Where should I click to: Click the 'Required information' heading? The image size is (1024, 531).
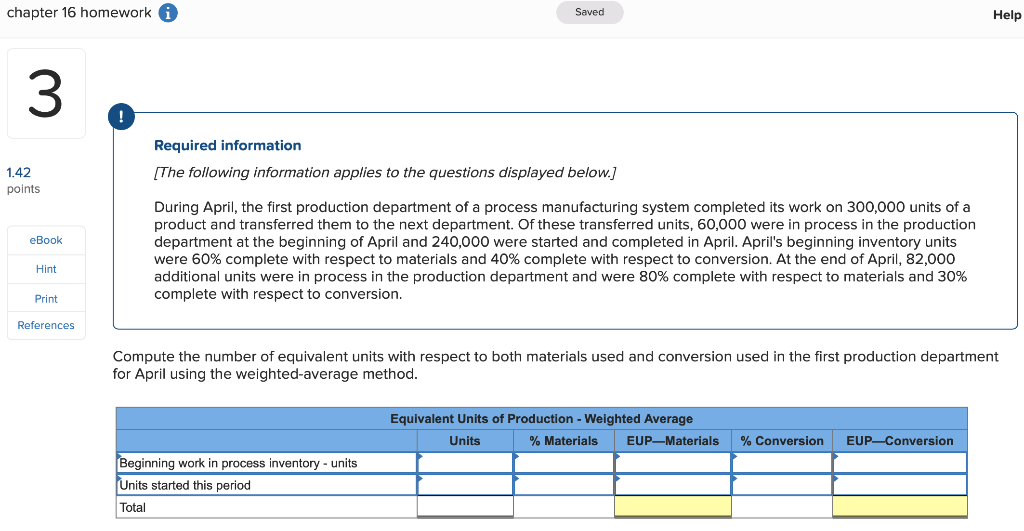pos(228,146)
